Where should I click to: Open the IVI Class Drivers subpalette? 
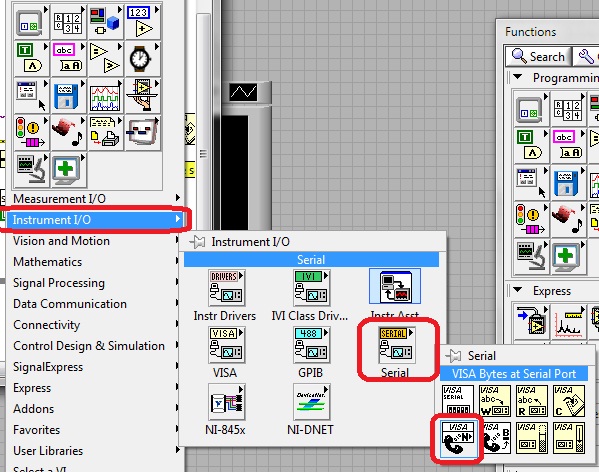(x=311, y=288)
